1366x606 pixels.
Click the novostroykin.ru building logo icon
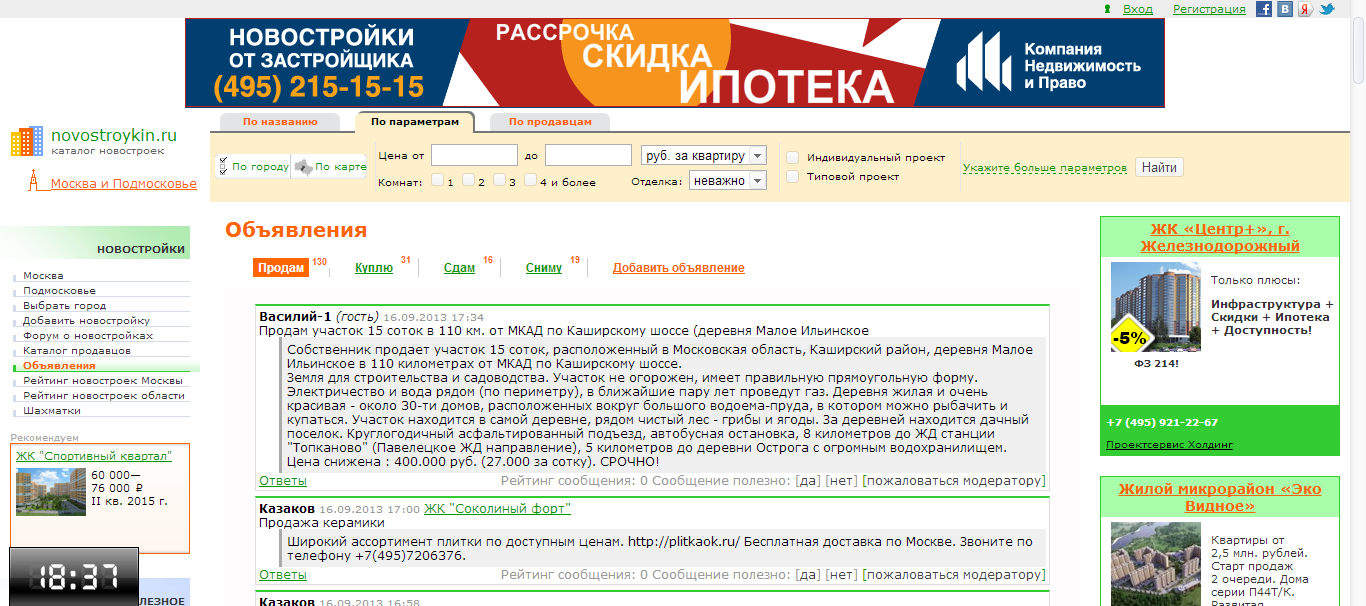pyautogui.click(x=27, y=141)
